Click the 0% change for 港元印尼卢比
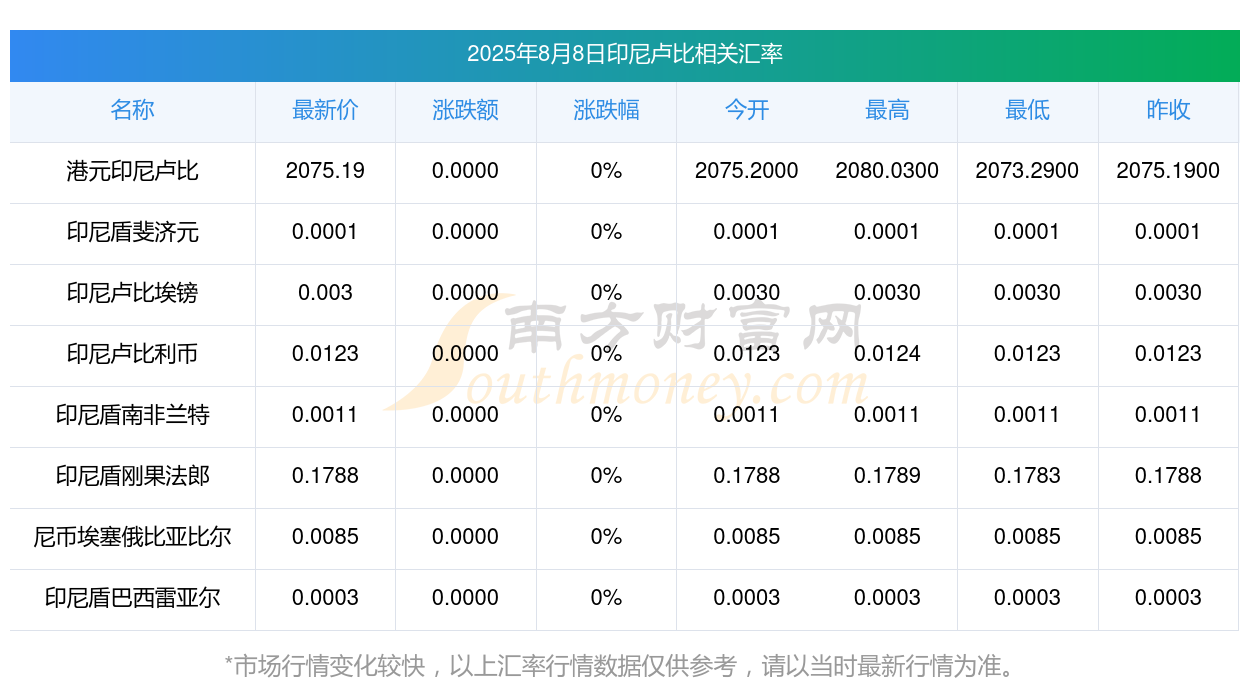This screenshot has width=1250, height=698. [x=606, y=171]
